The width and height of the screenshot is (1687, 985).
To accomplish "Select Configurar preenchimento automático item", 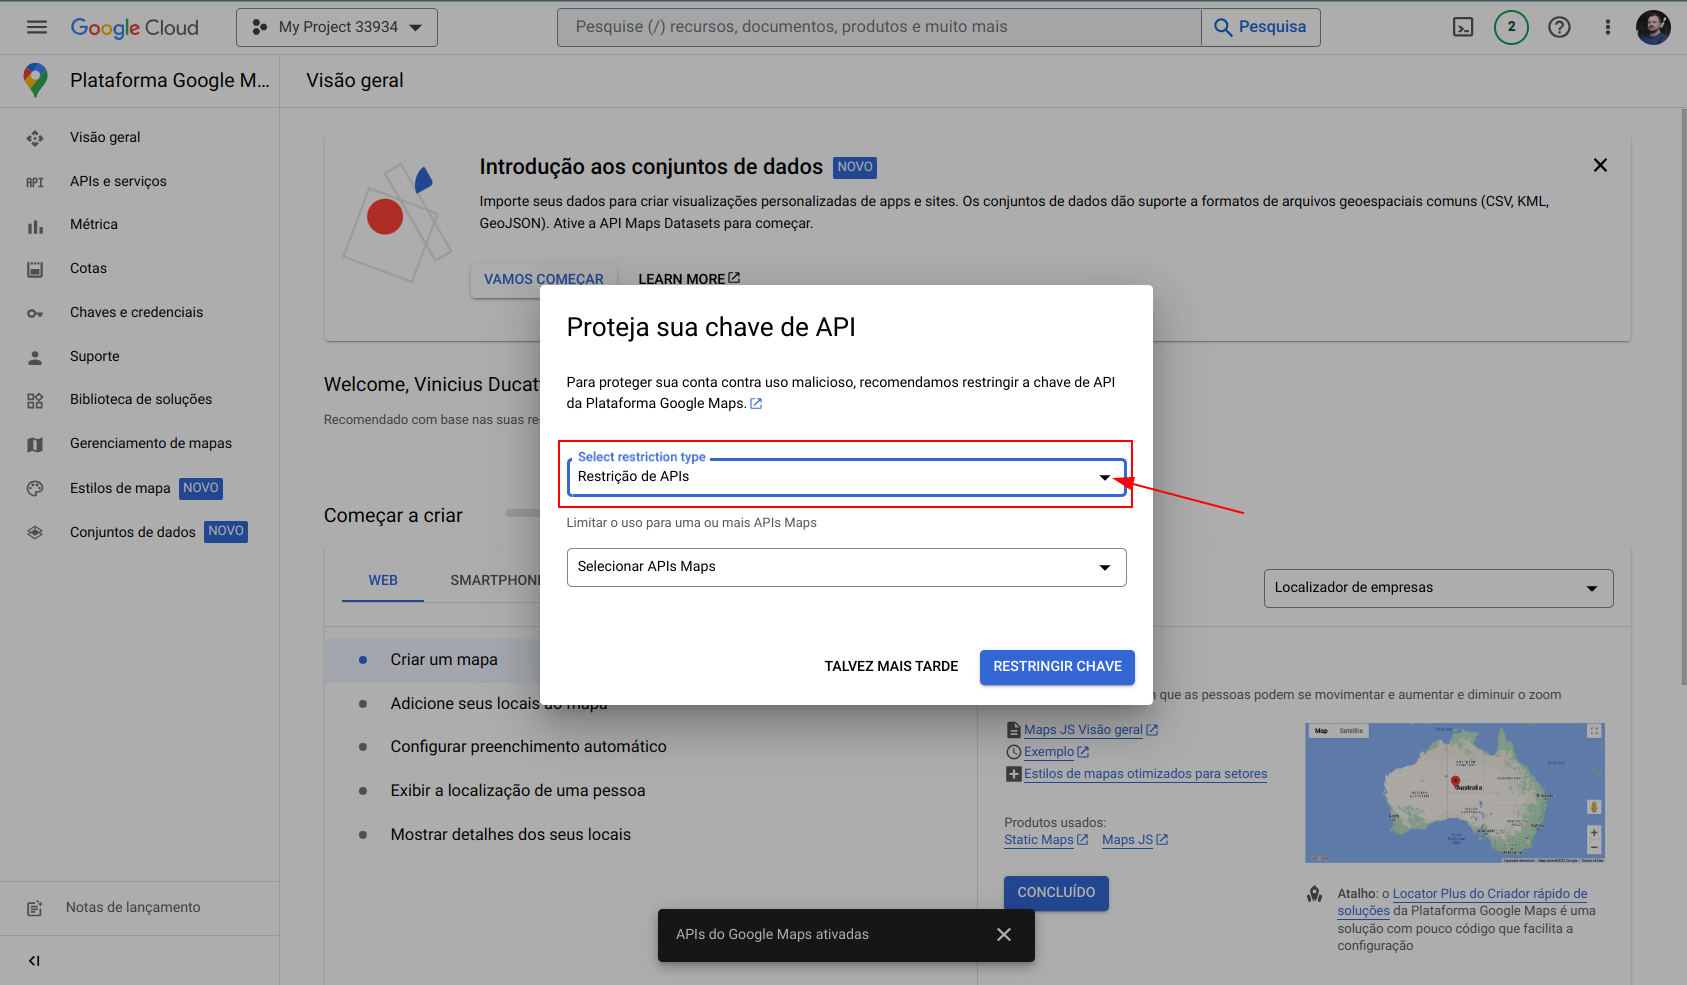I will 528,746.
